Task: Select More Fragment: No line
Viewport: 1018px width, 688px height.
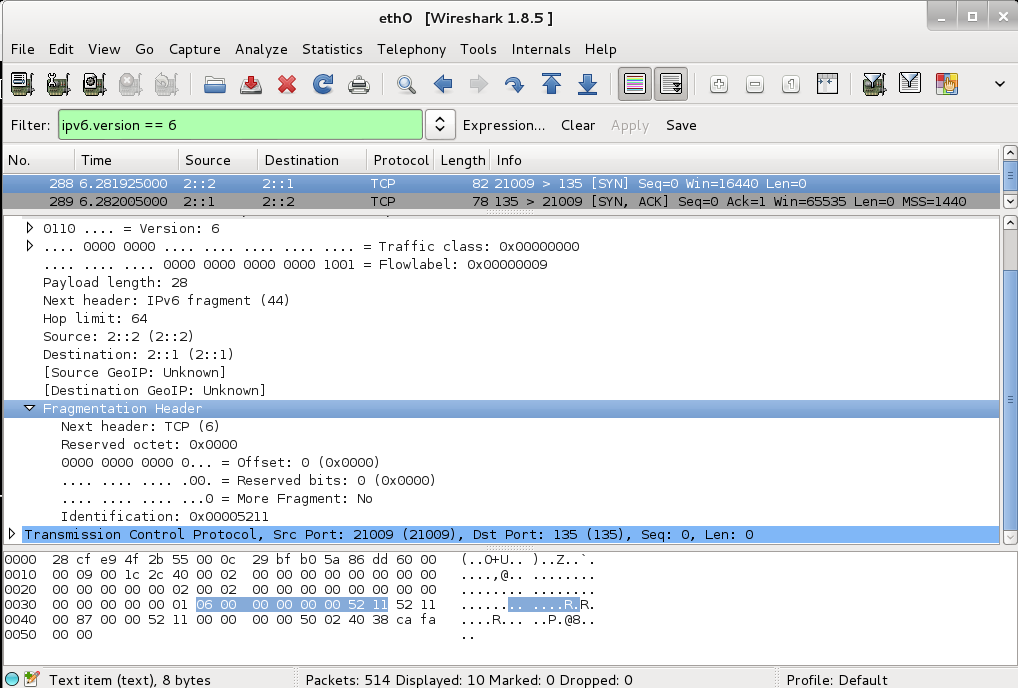Action: (217, 498)
